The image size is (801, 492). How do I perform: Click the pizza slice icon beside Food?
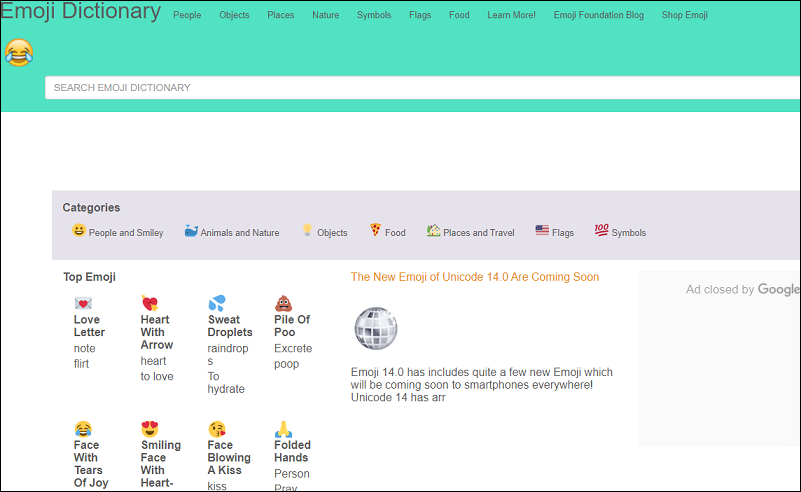(x=375, y=230)
